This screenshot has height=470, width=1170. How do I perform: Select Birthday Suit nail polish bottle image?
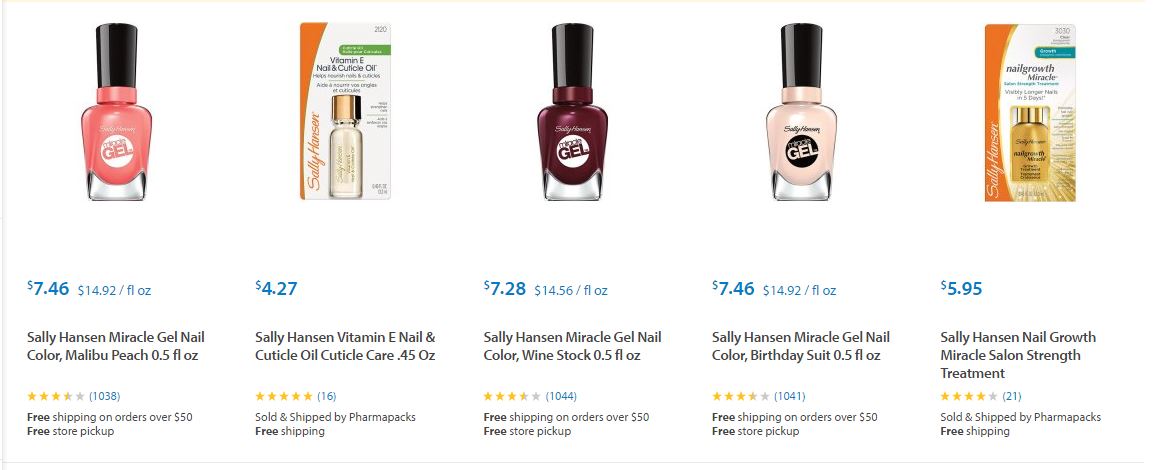pyautogui.click(x=800, y=112)
